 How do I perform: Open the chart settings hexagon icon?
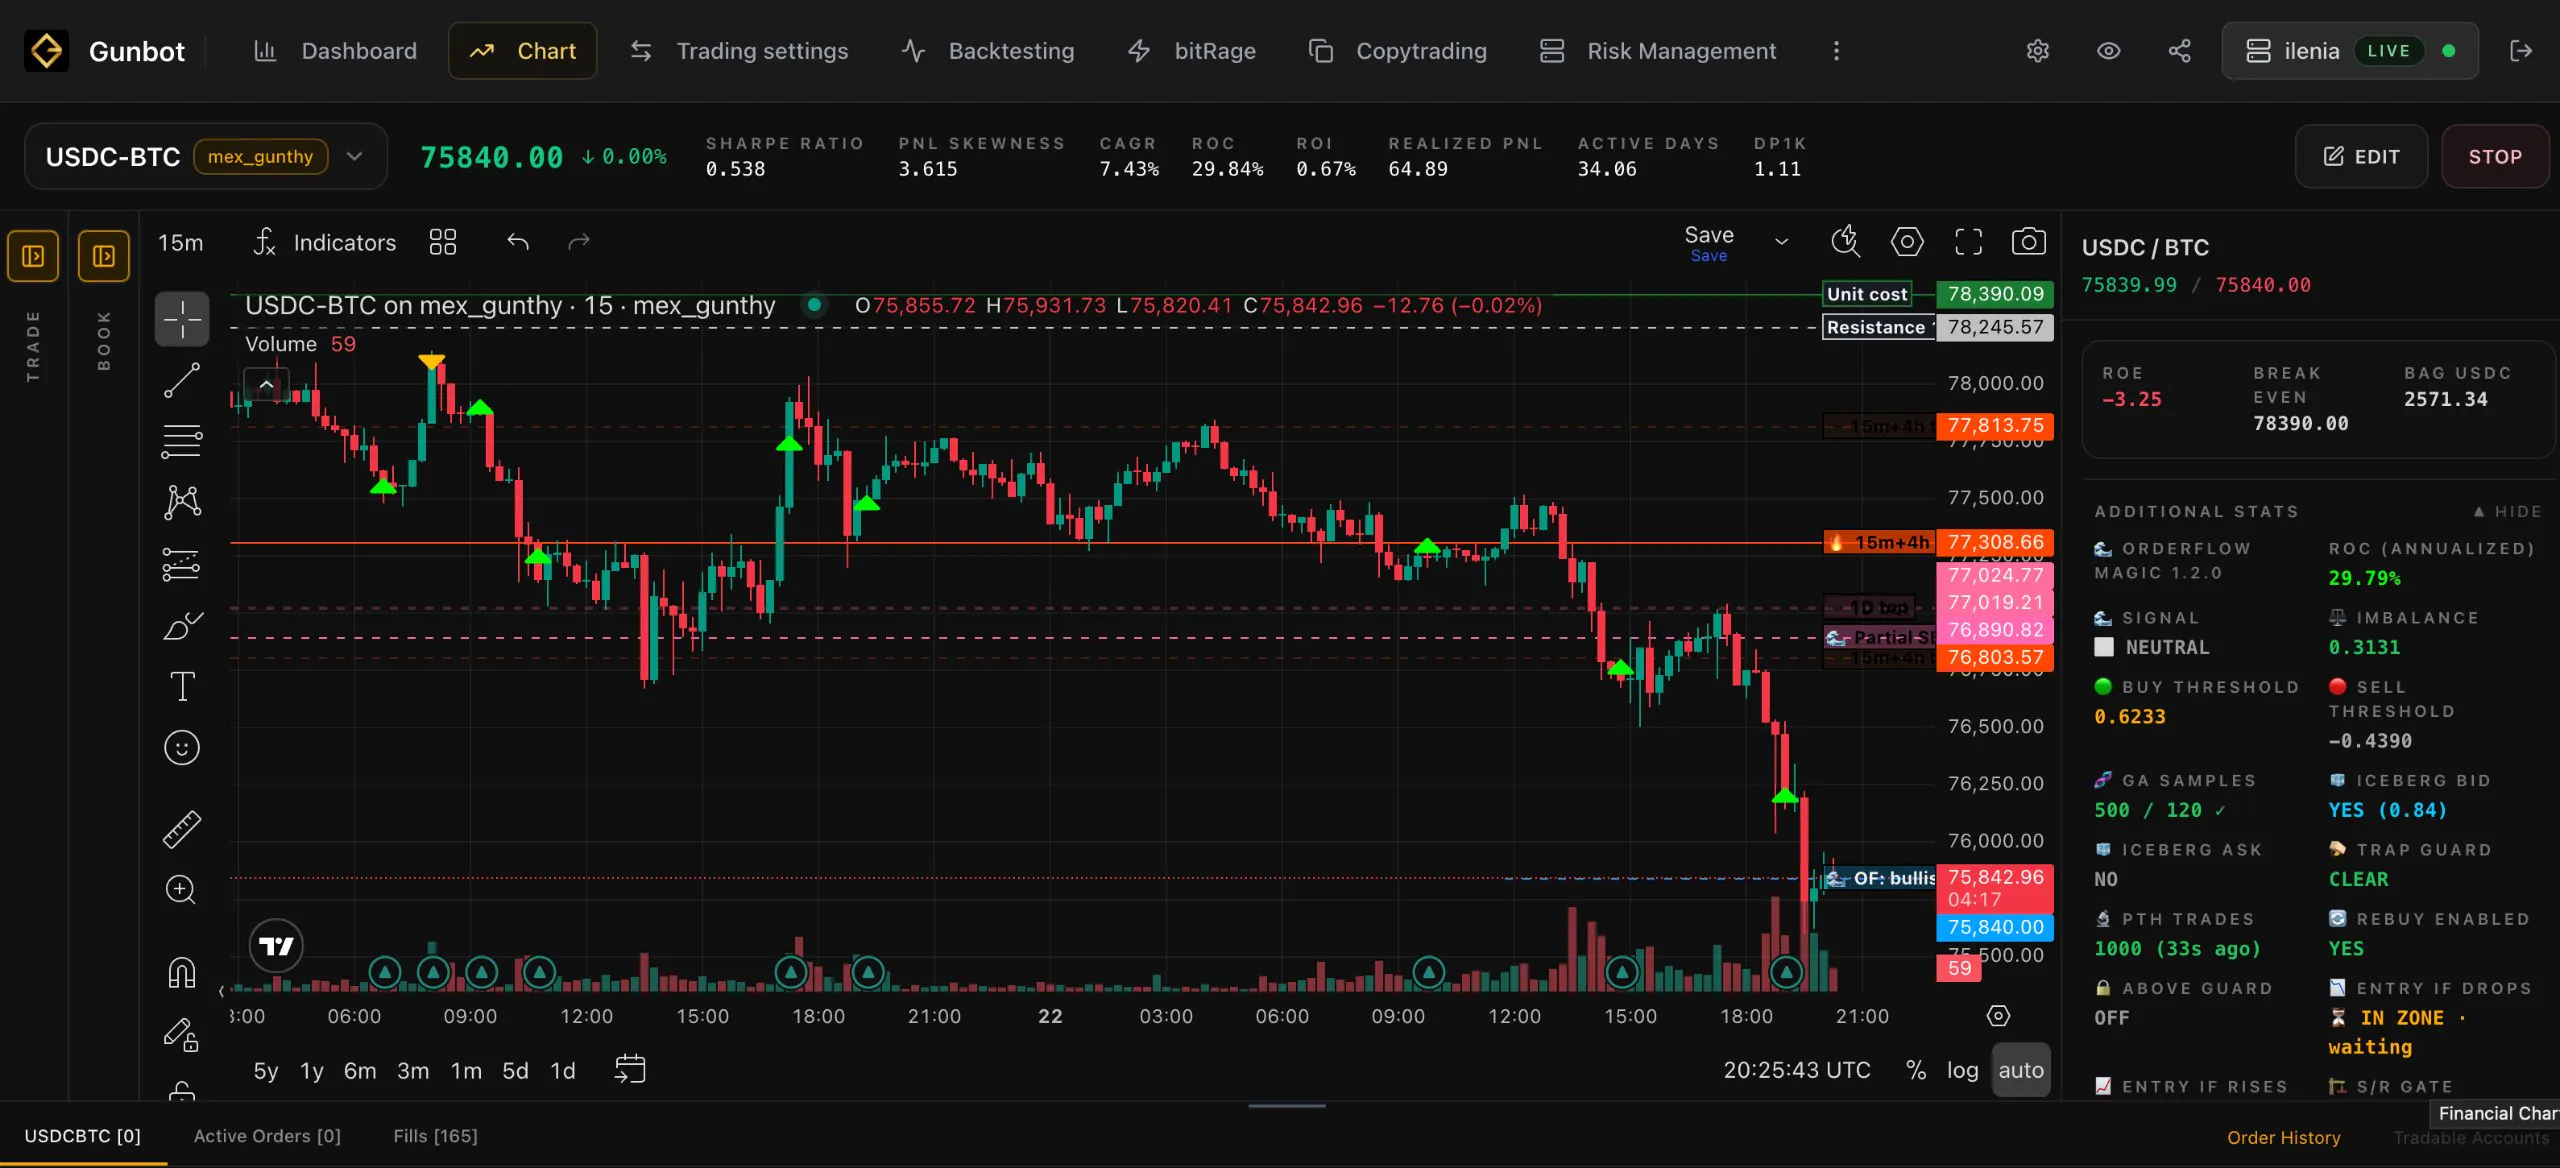coord(1907,242)
